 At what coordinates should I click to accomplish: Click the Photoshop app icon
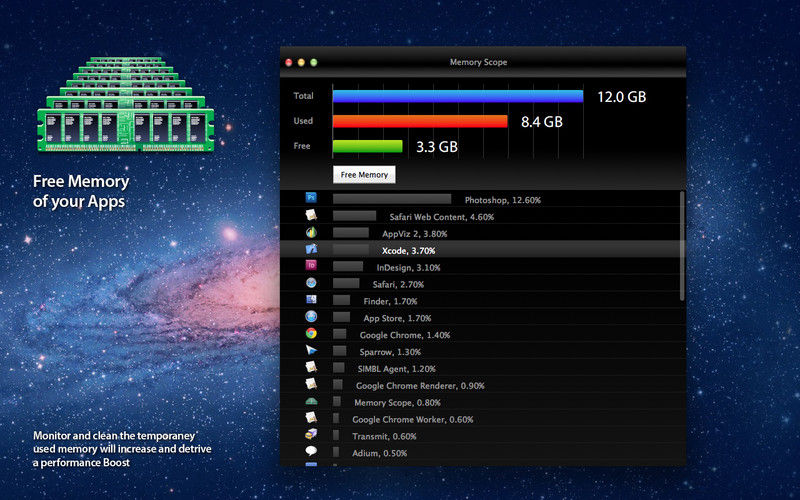click(311, 199)
